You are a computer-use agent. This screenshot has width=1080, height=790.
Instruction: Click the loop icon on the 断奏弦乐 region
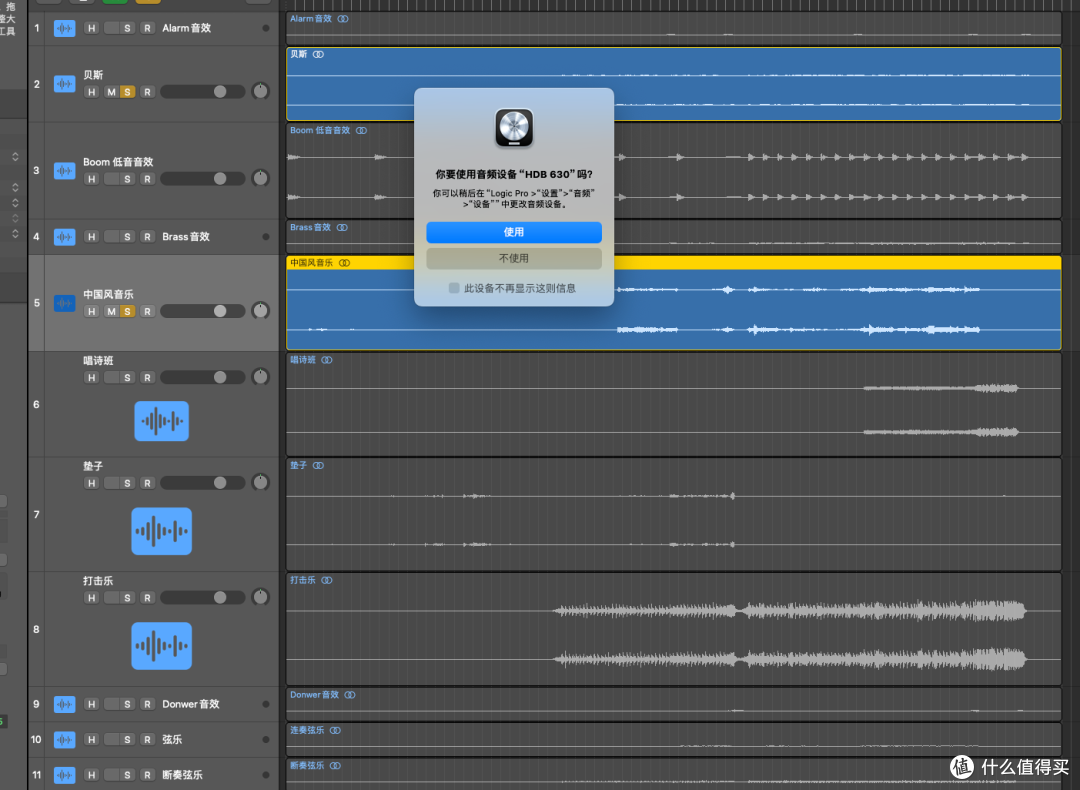[335, 766]
